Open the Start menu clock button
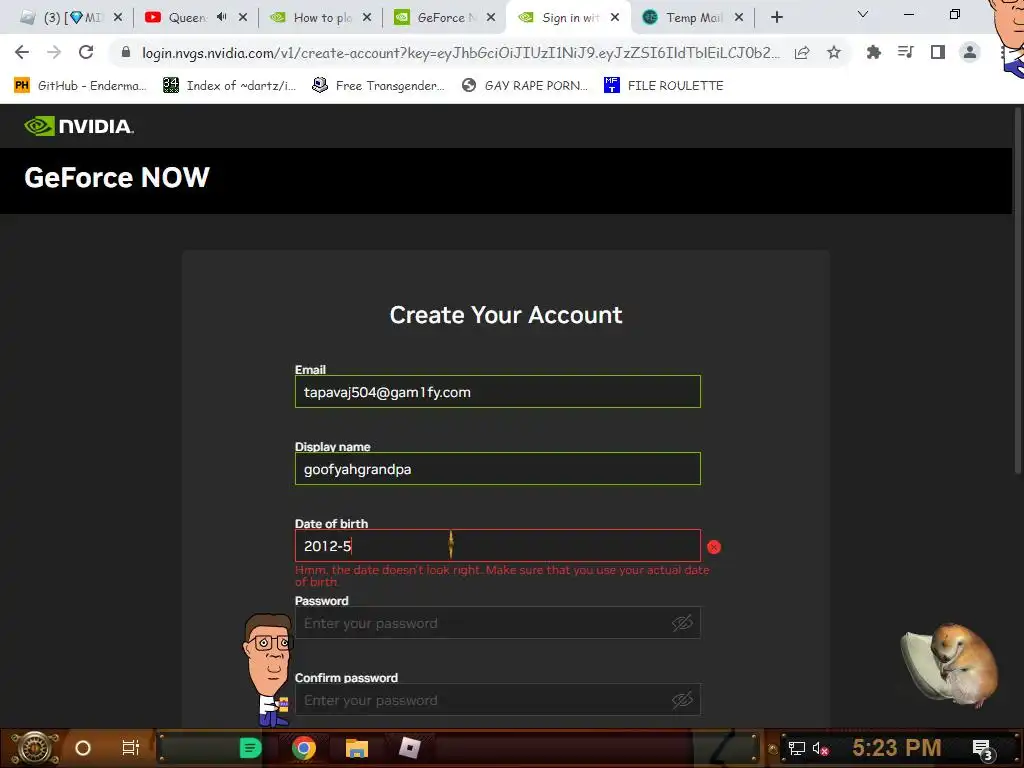The height and width of the screenshot is (768, 1024). [35, 748]
